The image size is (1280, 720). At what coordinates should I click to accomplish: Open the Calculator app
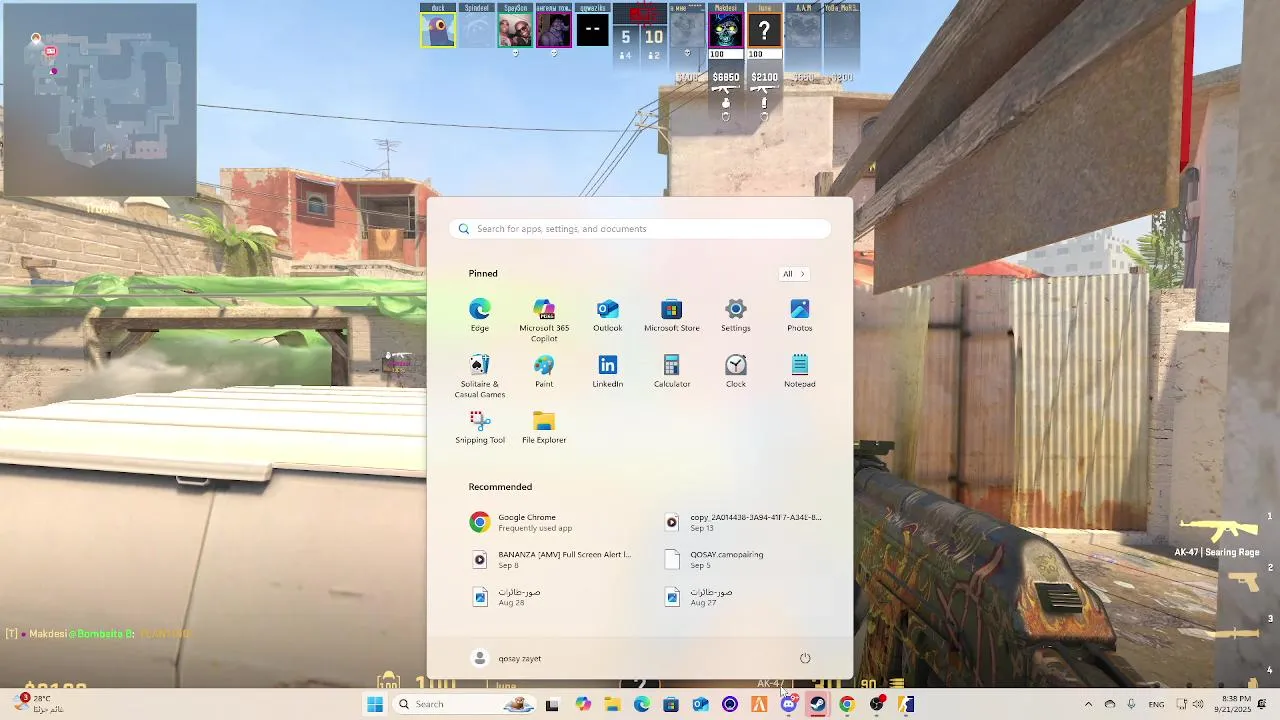pos(672,371)
